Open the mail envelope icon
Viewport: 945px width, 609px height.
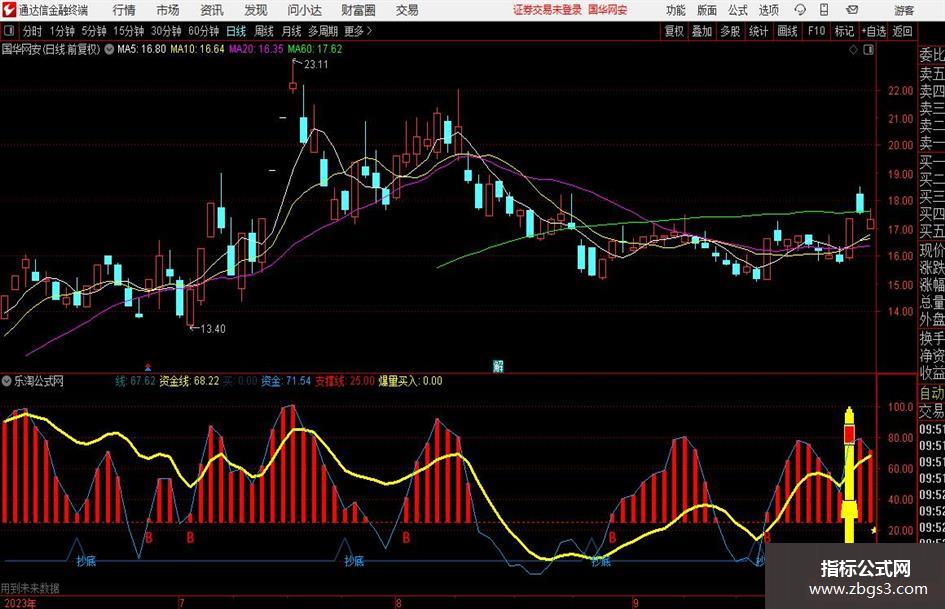(852, 10)
